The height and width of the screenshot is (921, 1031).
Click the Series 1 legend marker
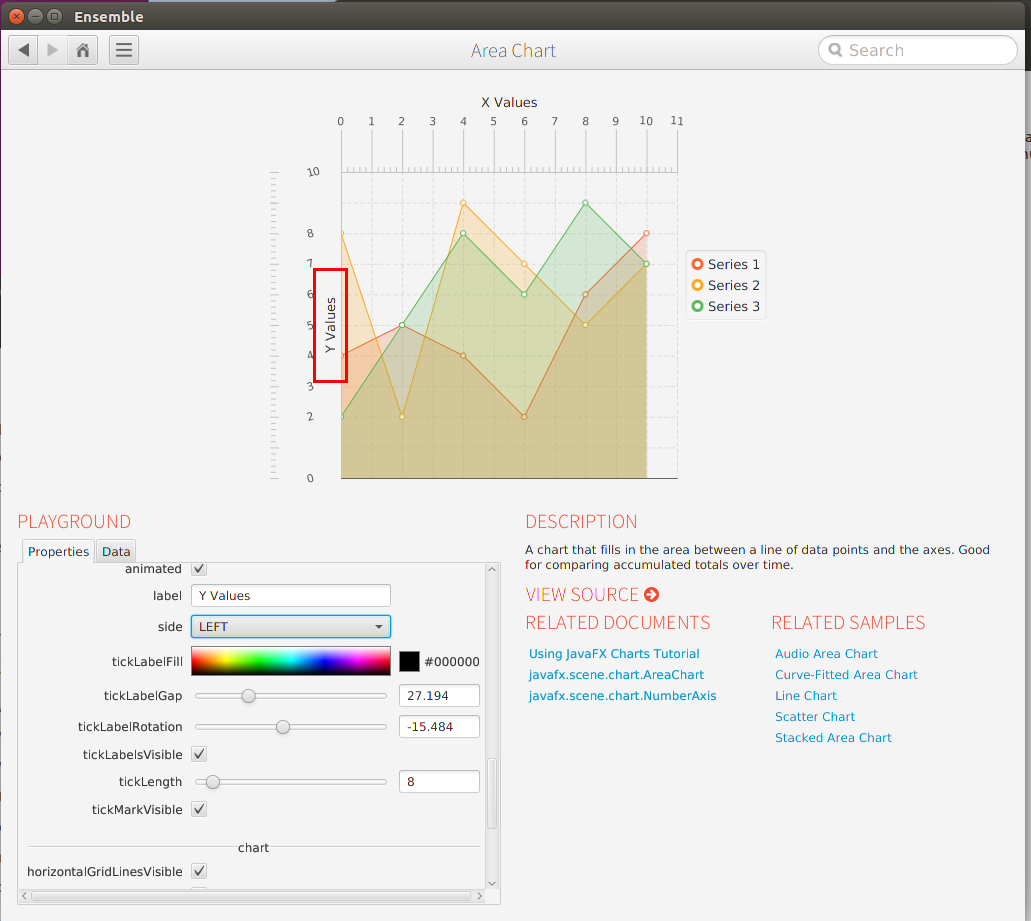pos(697,264)
